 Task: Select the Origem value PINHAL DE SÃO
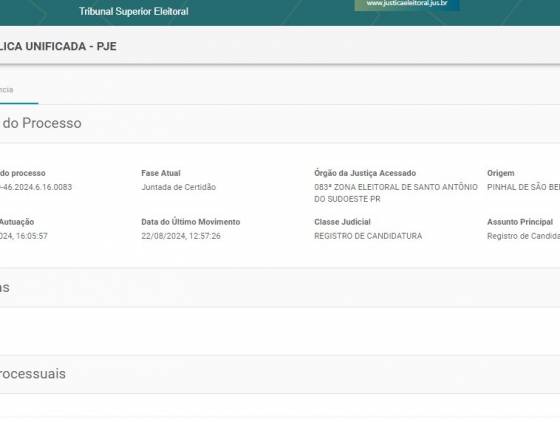point(524,187)
